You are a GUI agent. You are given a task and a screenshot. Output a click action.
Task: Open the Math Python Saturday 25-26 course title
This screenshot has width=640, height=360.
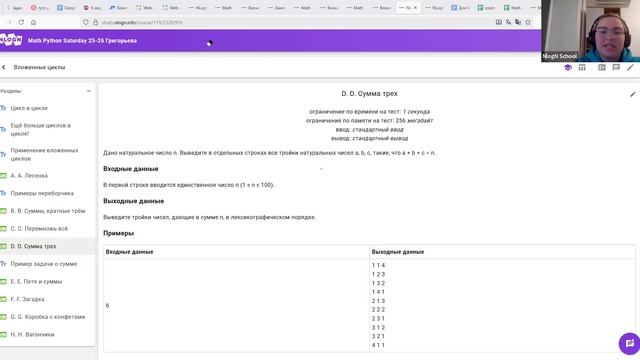click(x=82, y=41)
